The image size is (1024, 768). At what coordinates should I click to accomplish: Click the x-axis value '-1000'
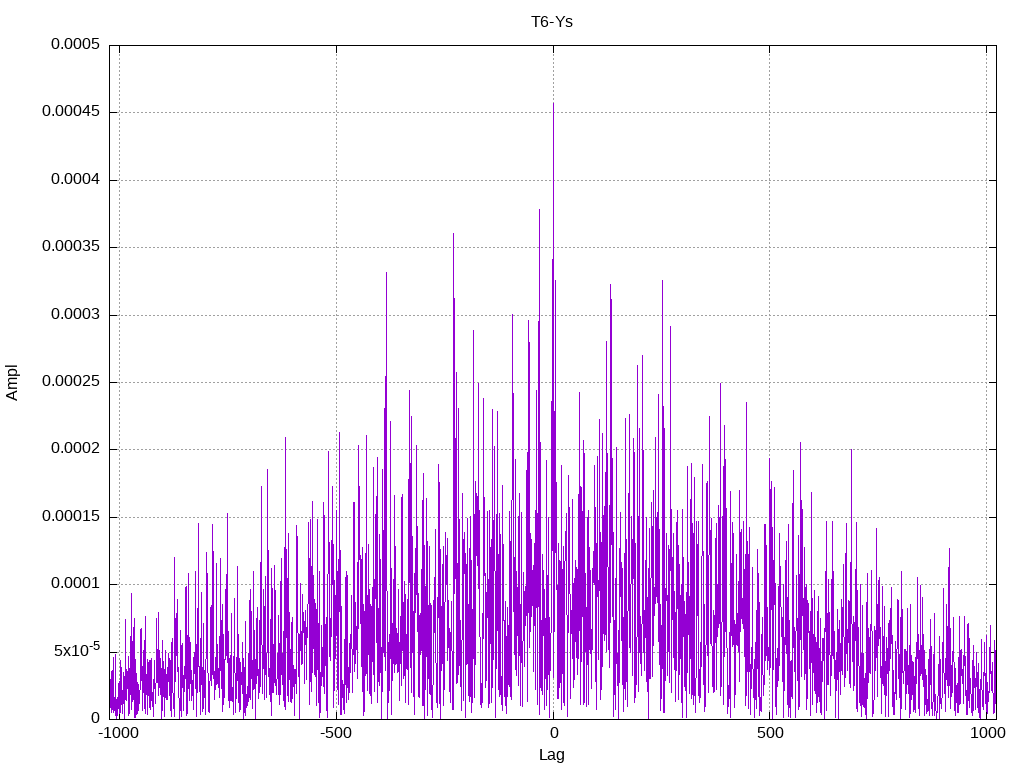pyautogui.click(x=119, y=733)
